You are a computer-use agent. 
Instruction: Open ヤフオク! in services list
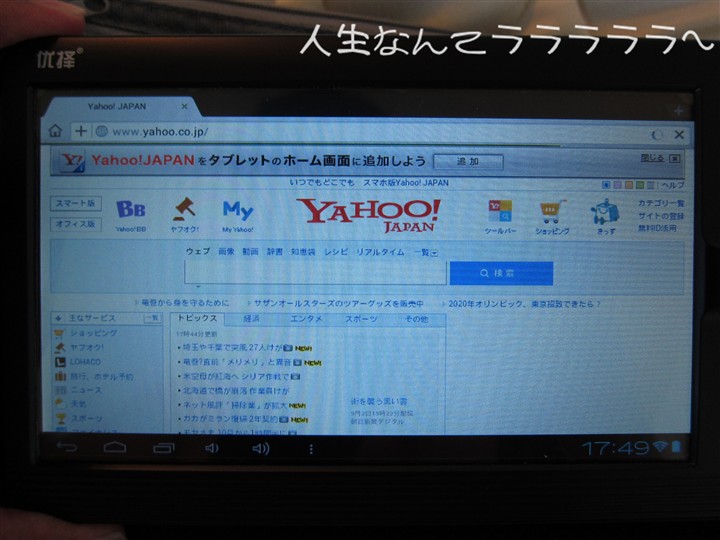[87, 348]
